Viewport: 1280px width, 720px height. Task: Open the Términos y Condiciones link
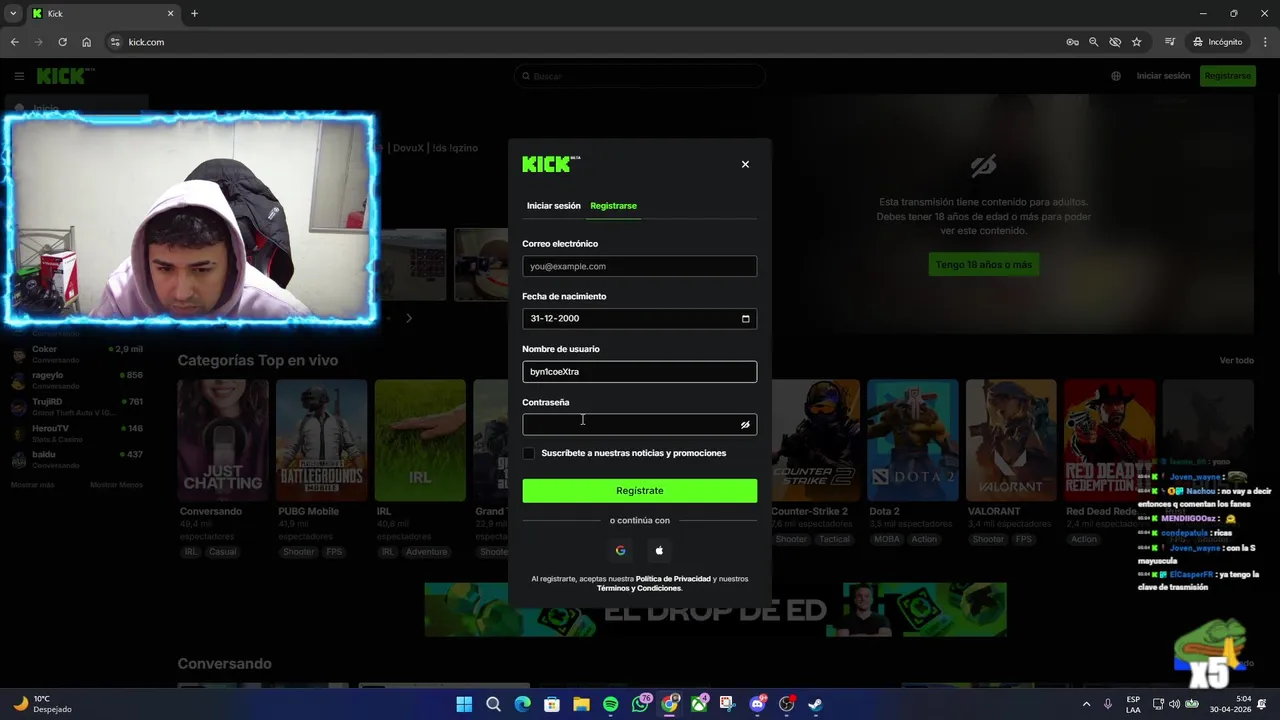click(x=639, y=588)
